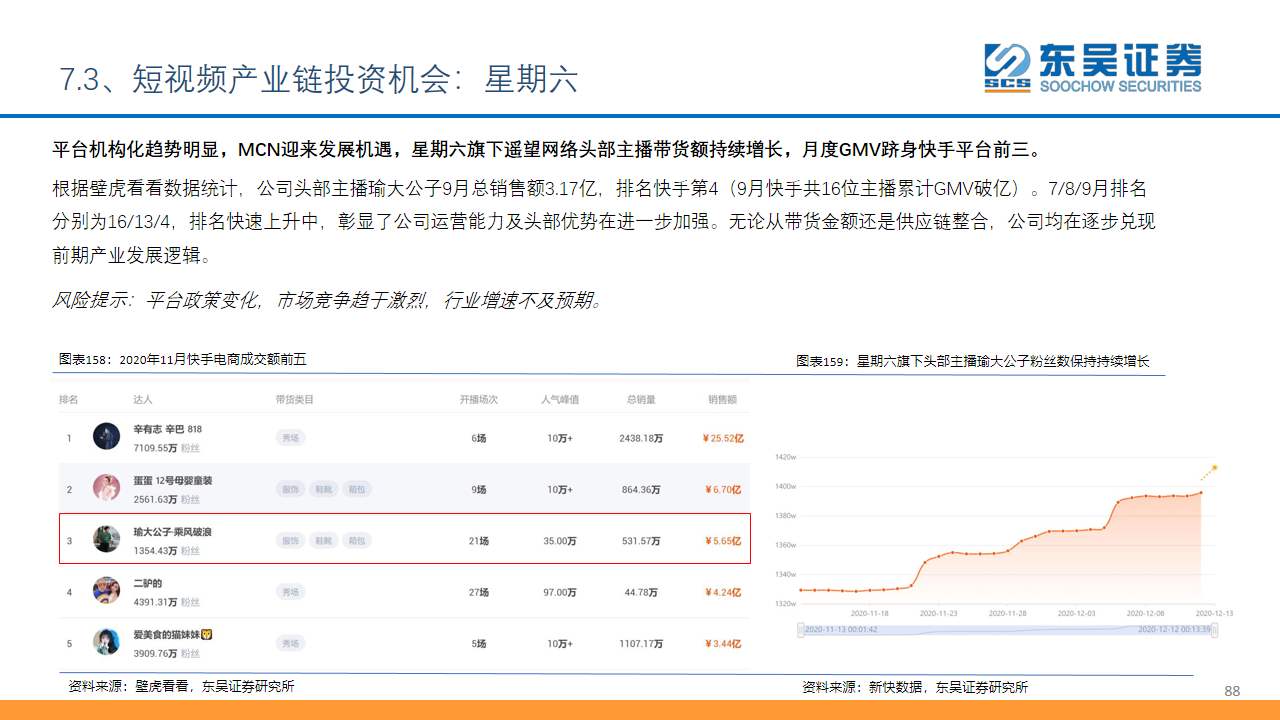
Task: Click 箱包 tag in 蛋蛋 row
Action: click(355, 489)
